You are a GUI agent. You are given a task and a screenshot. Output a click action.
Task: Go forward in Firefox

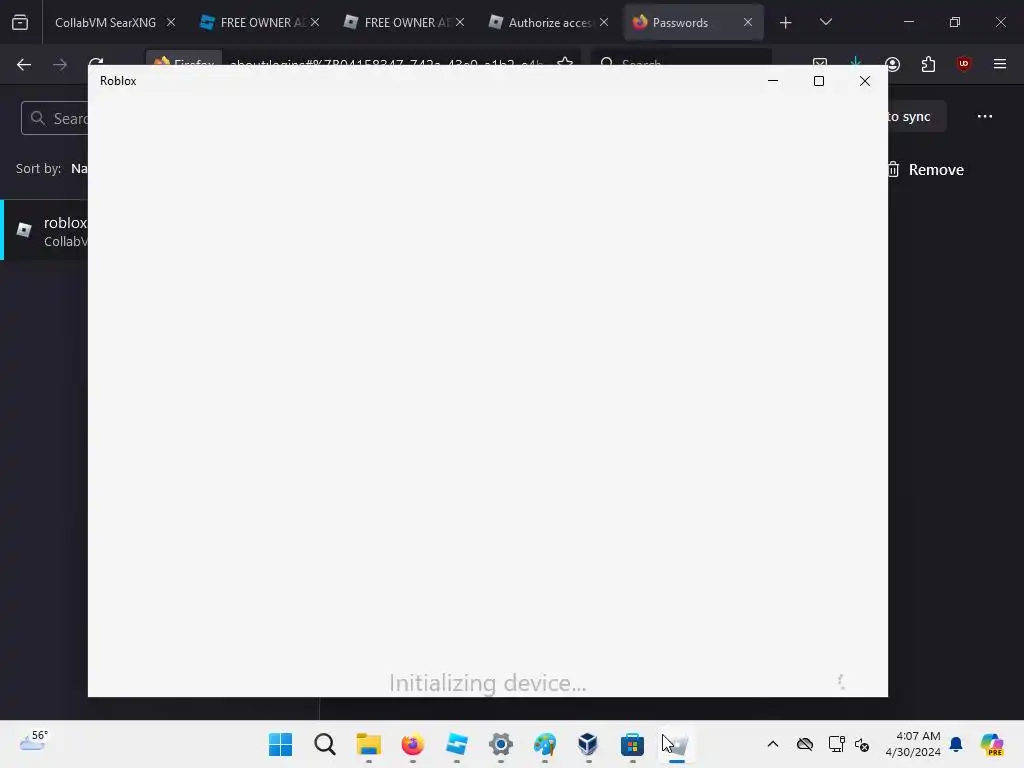point(60,64)
